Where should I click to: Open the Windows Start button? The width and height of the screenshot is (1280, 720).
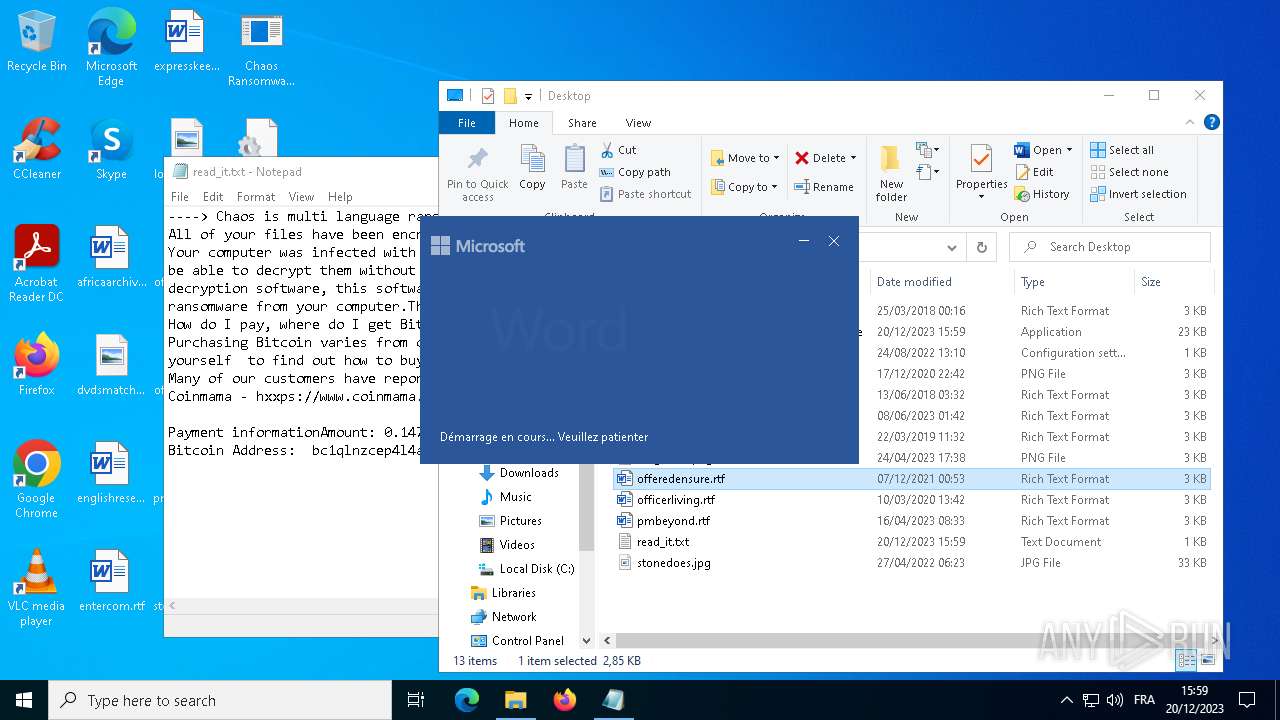click(x=24, y=700)
